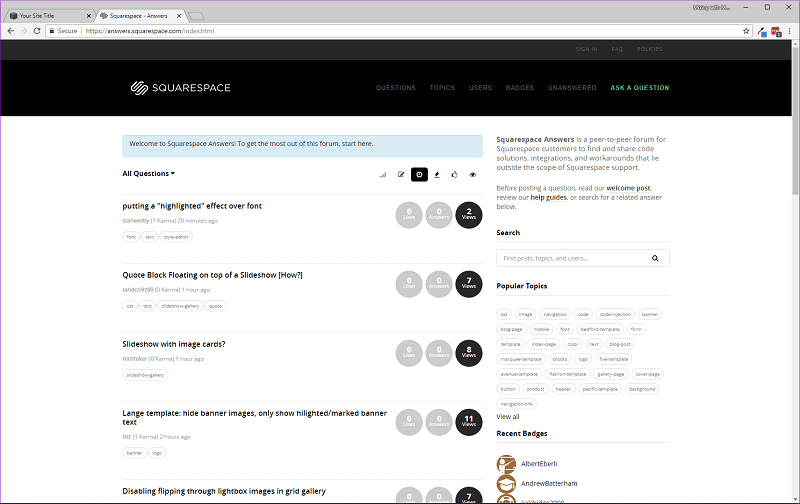The image size is (800, 504).
Task: Click the browser back arrow
Action: 11,31
